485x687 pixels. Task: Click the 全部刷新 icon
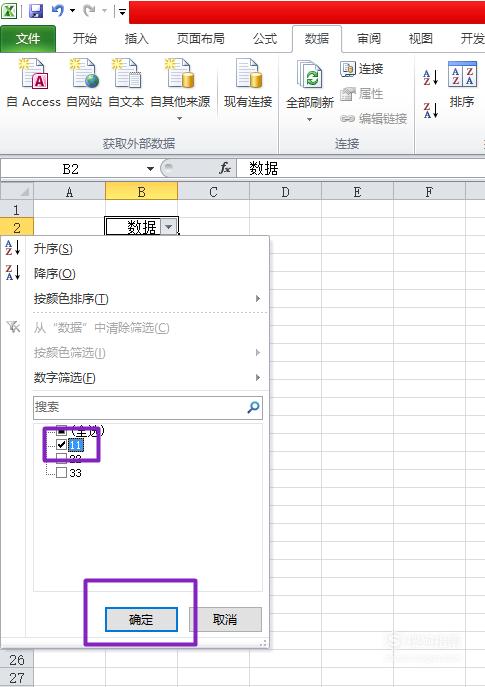pos(310,74)
